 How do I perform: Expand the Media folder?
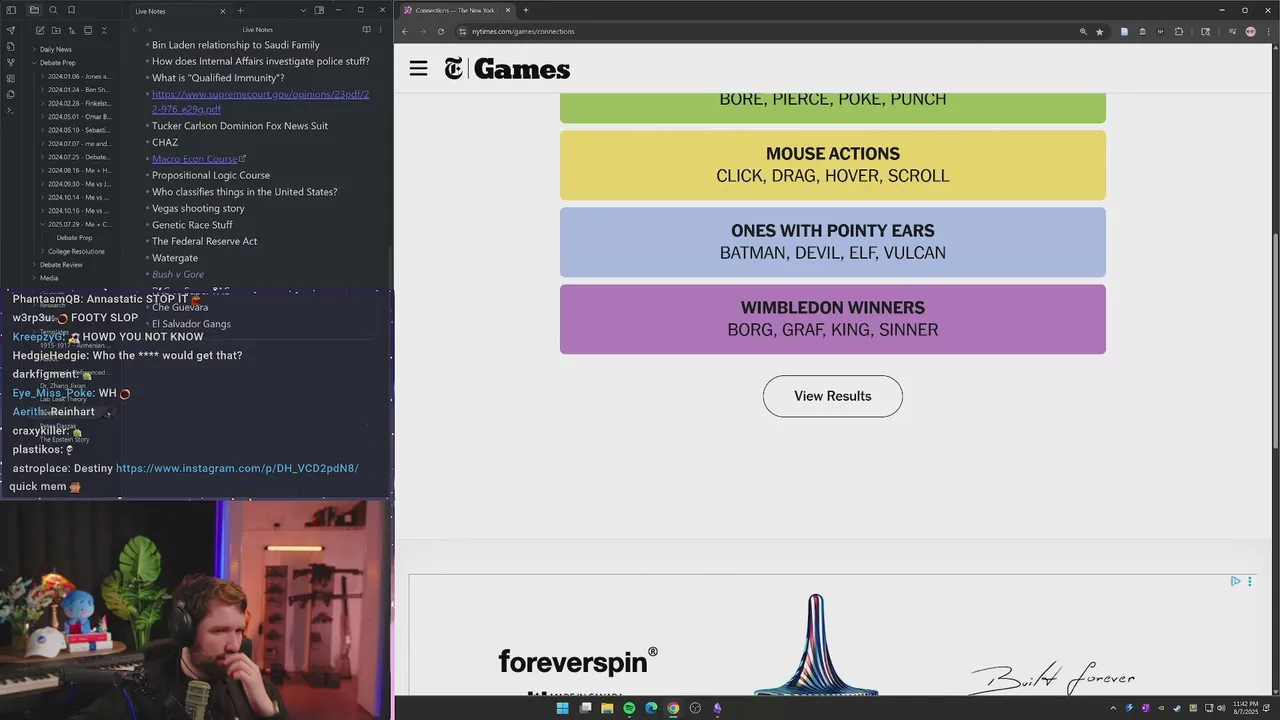click(49, 278)
